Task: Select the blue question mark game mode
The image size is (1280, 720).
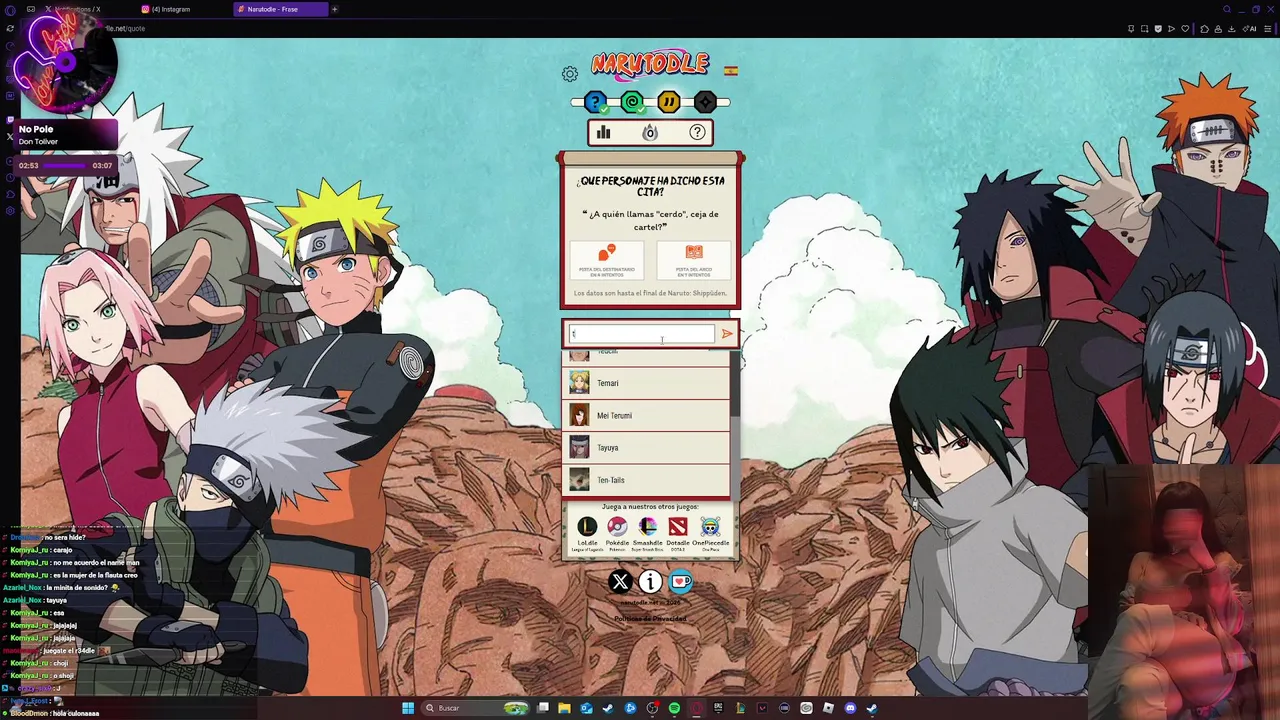Action: [595, 102]
